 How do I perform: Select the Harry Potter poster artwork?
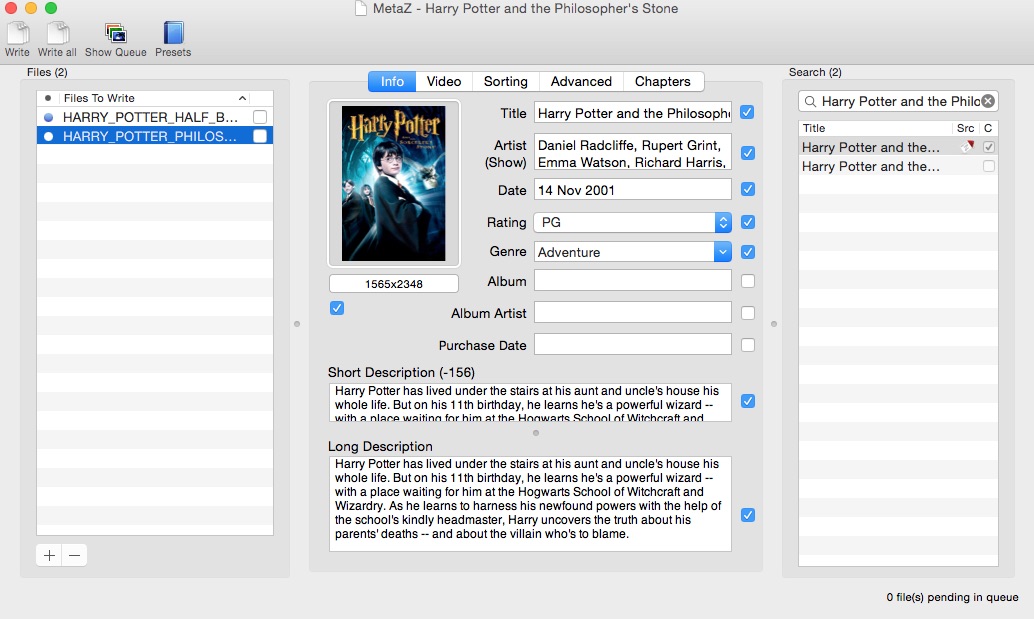pyautogui.click(x=394, y=183)
